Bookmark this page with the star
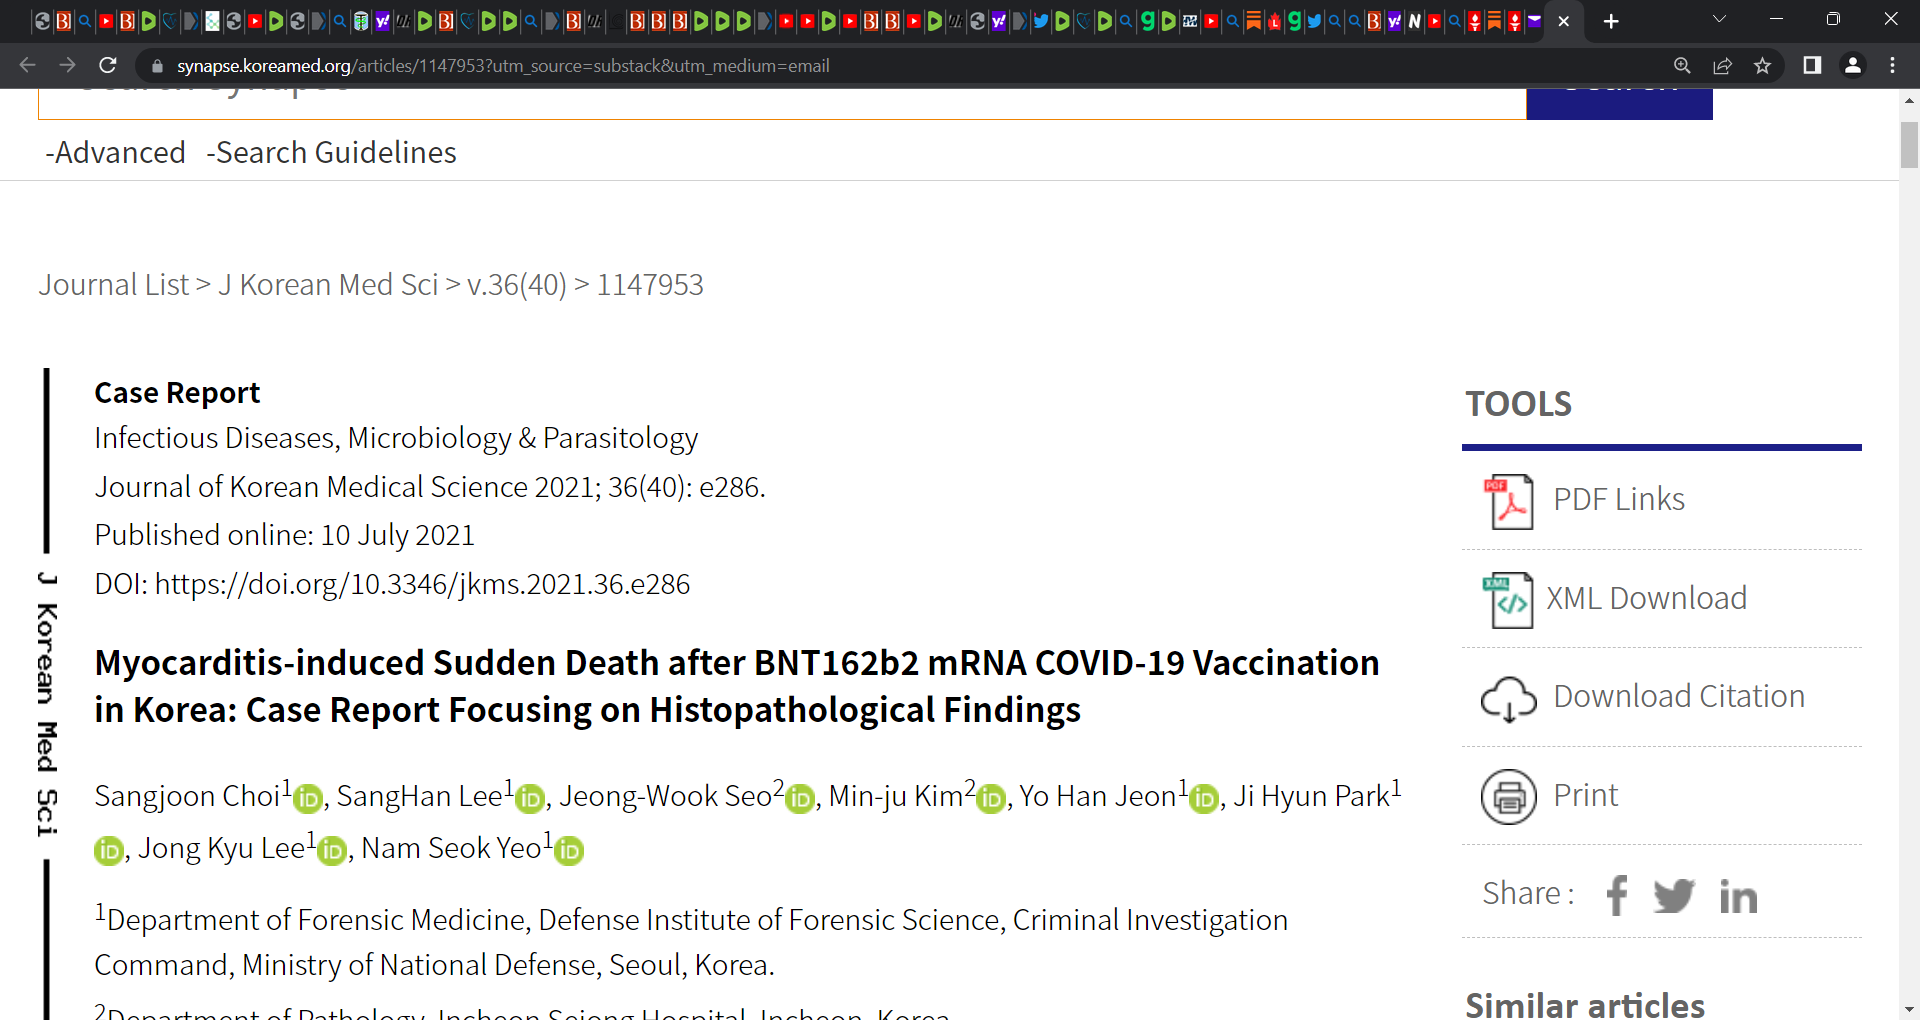The width and height of the screenshot is (1920, 1020). click(x=1762, y=65)
